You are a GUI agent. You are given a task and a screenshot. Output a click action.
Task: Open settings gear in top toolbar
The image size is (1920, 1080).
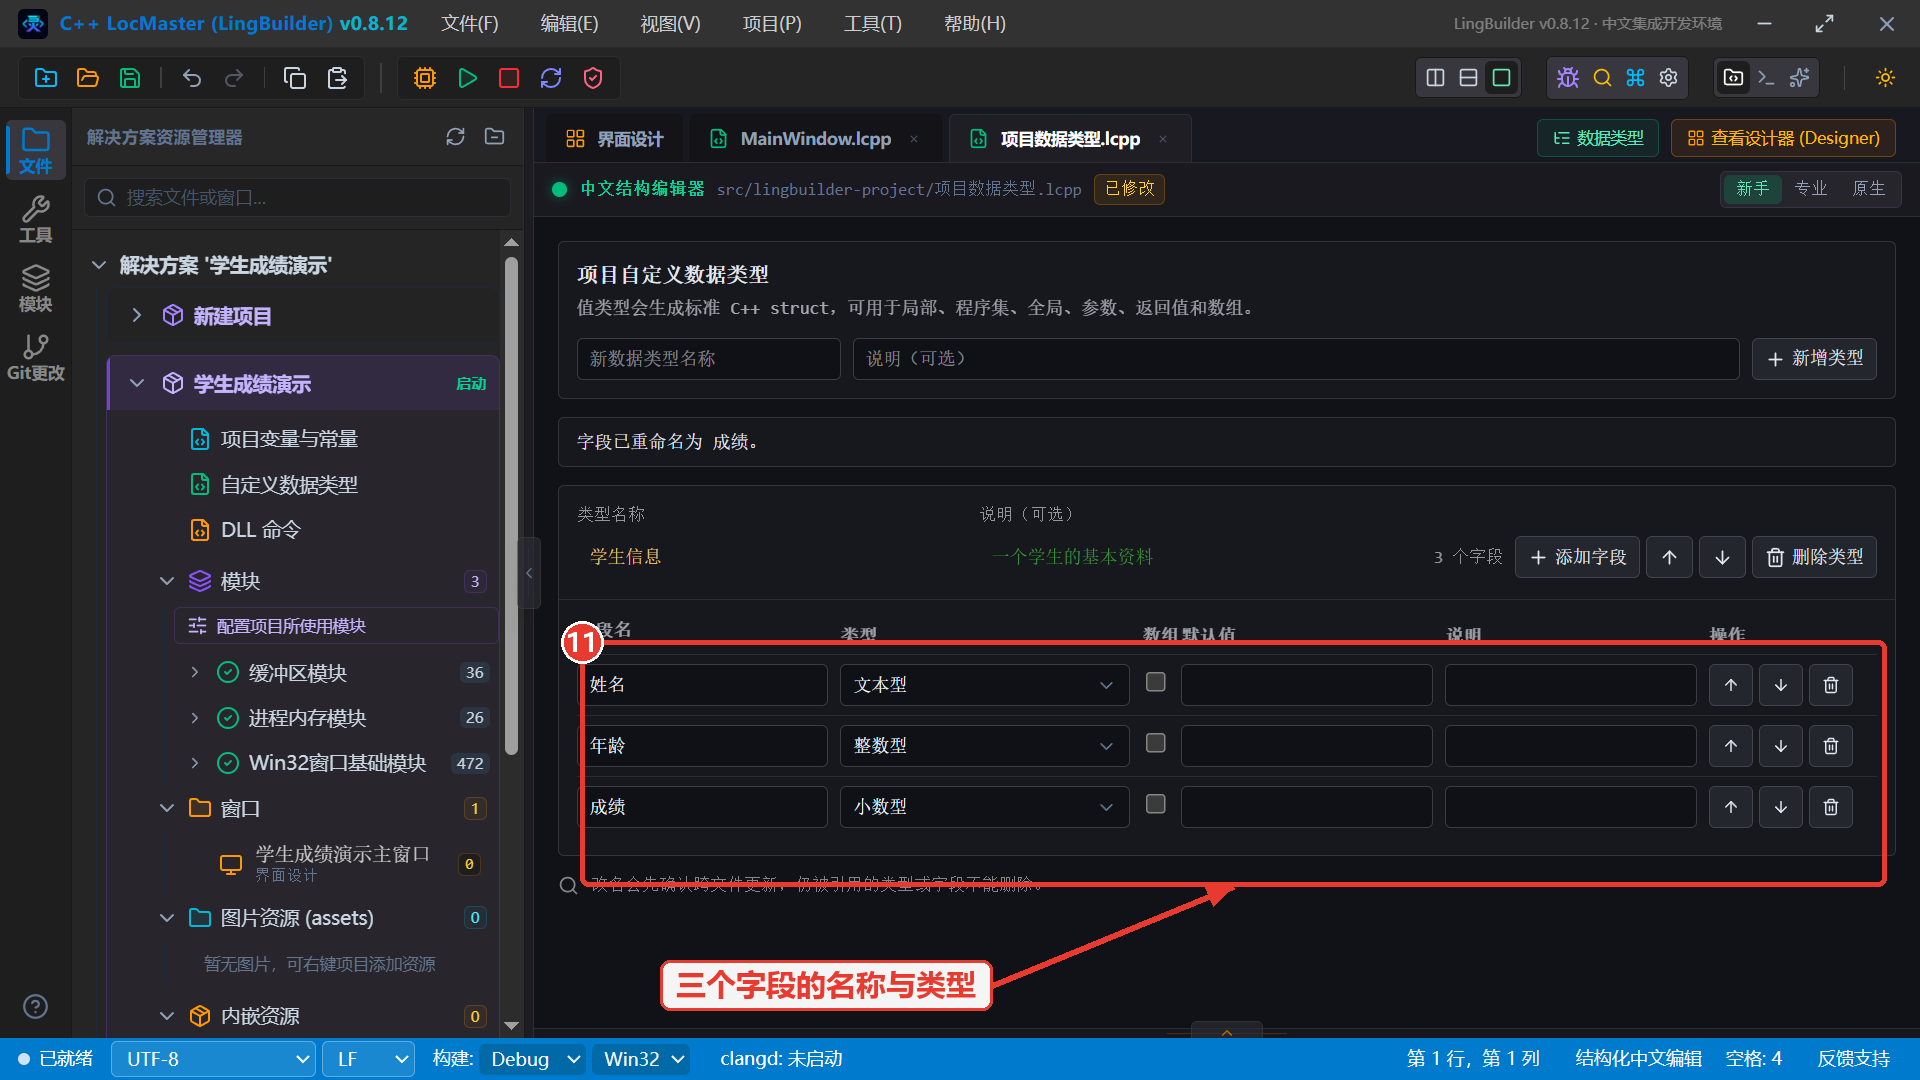click(x=1668, y=78)
